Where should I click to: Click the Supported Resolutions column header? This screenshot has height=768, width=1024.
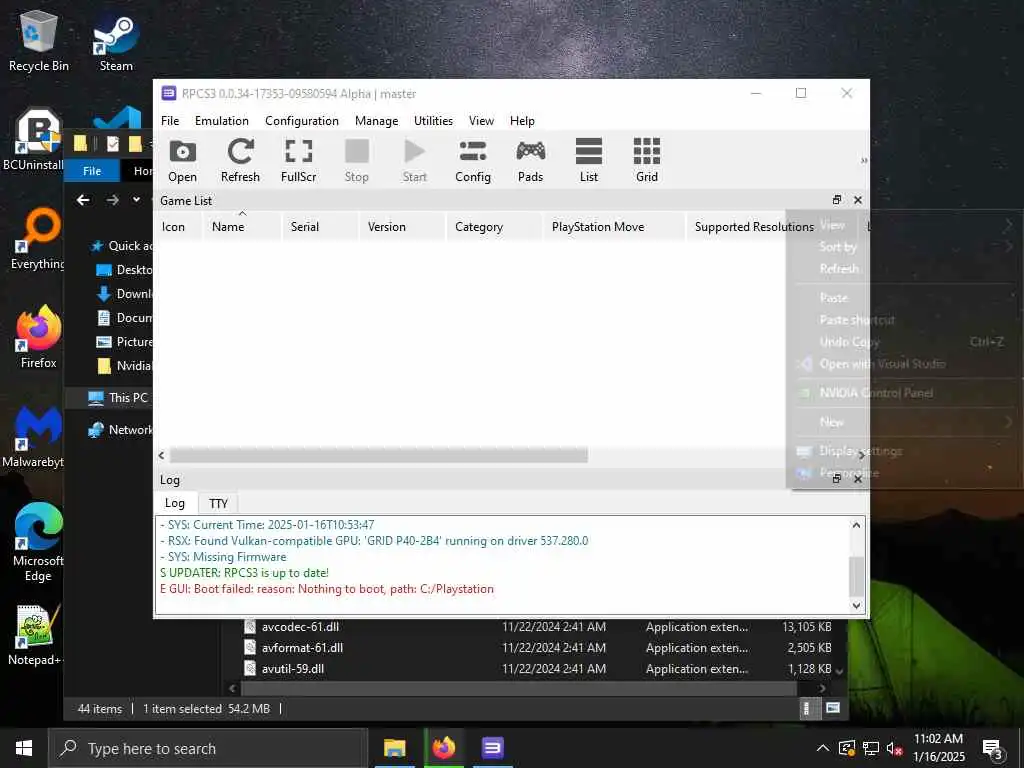point(754,227)
